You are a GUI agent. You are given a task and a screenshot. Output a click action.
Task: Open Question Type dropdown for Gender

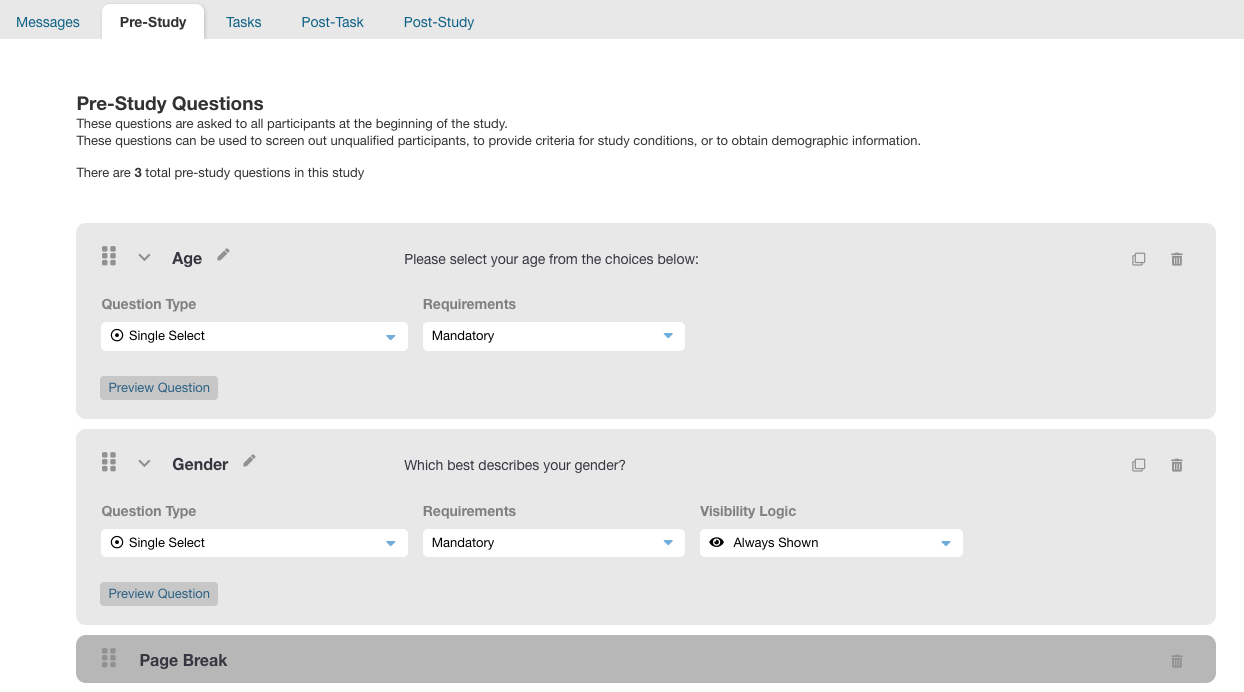(254, 543)
